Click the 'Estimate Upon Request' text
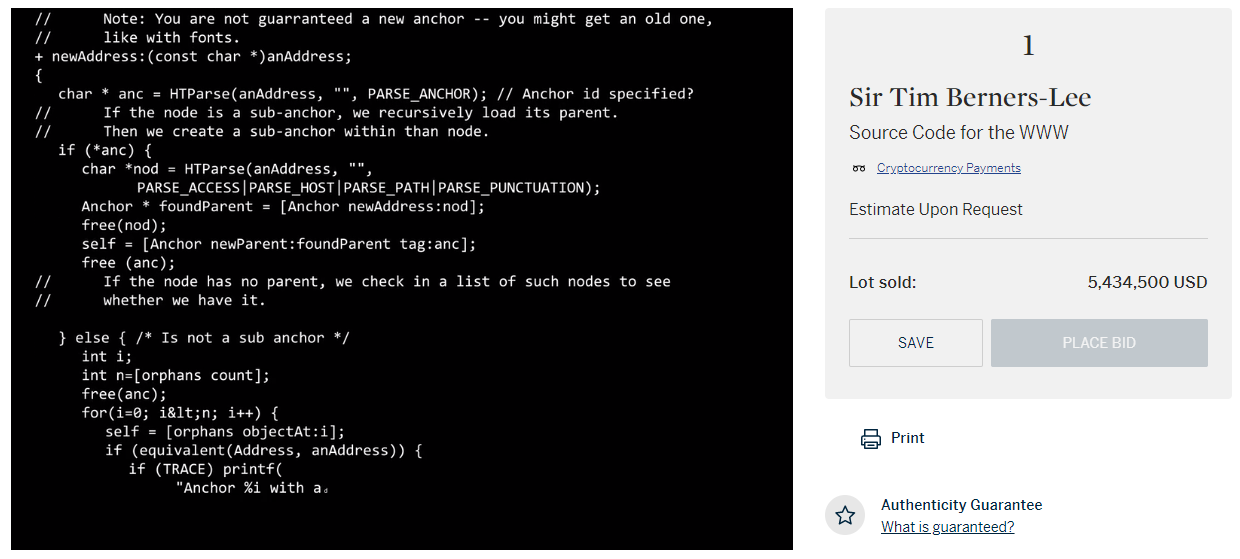Image resolution: width=1240 pixels, height=559 pixels. [x=936, y=209]
